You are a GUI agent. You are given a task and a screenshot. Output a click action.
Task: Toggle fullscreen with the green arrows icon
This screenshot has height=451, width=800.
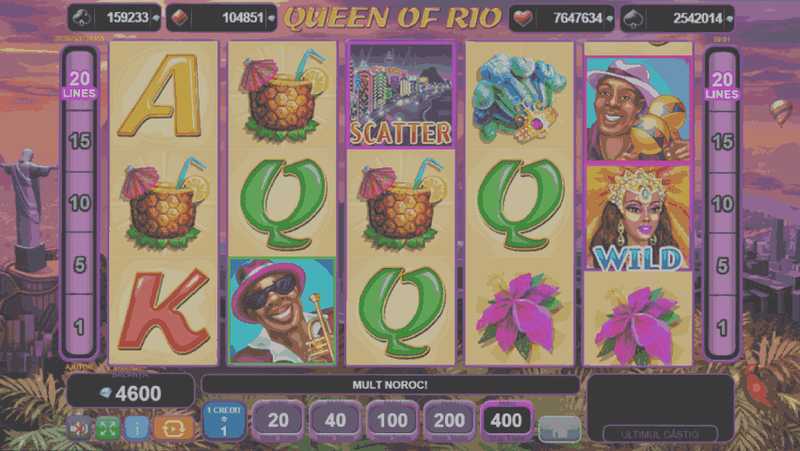[x=108, y=429]
